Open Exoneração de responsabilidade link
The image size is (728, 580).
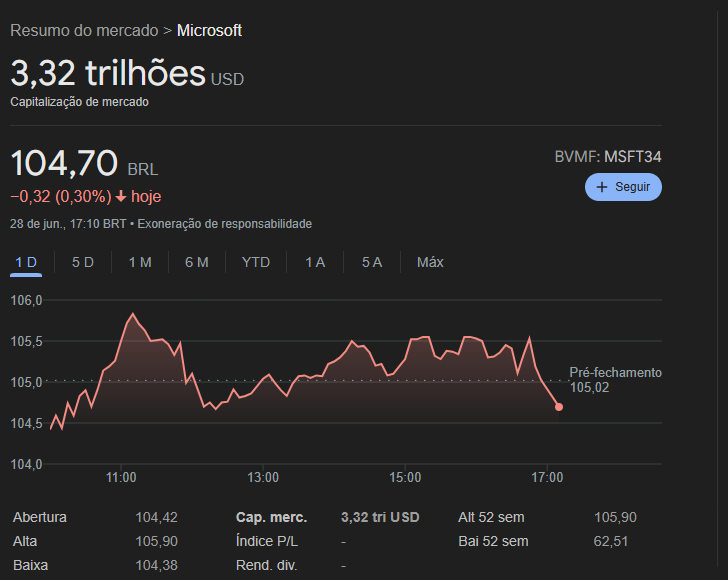click(x=225, y=224)
